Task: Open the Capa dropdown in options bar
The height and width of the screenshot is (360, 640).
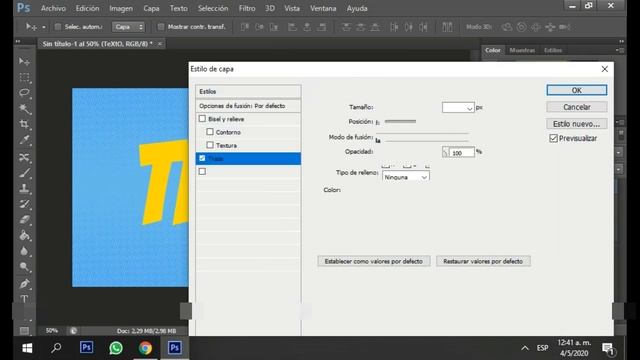Action: coord(128,27)
